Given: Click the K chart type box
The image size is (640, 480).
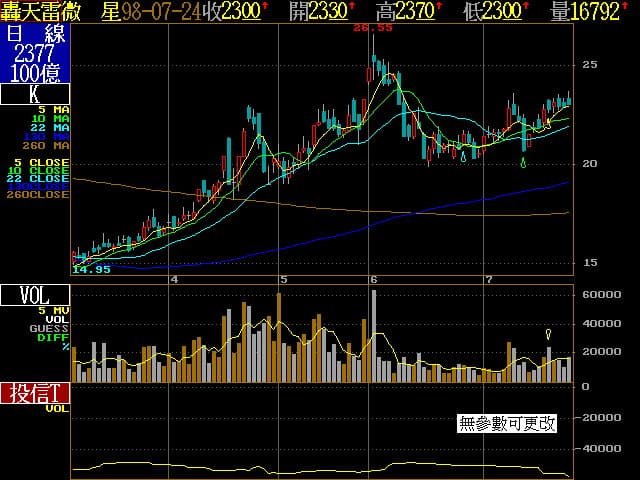Looking at the screenshot, I should [x=35, y=94].
